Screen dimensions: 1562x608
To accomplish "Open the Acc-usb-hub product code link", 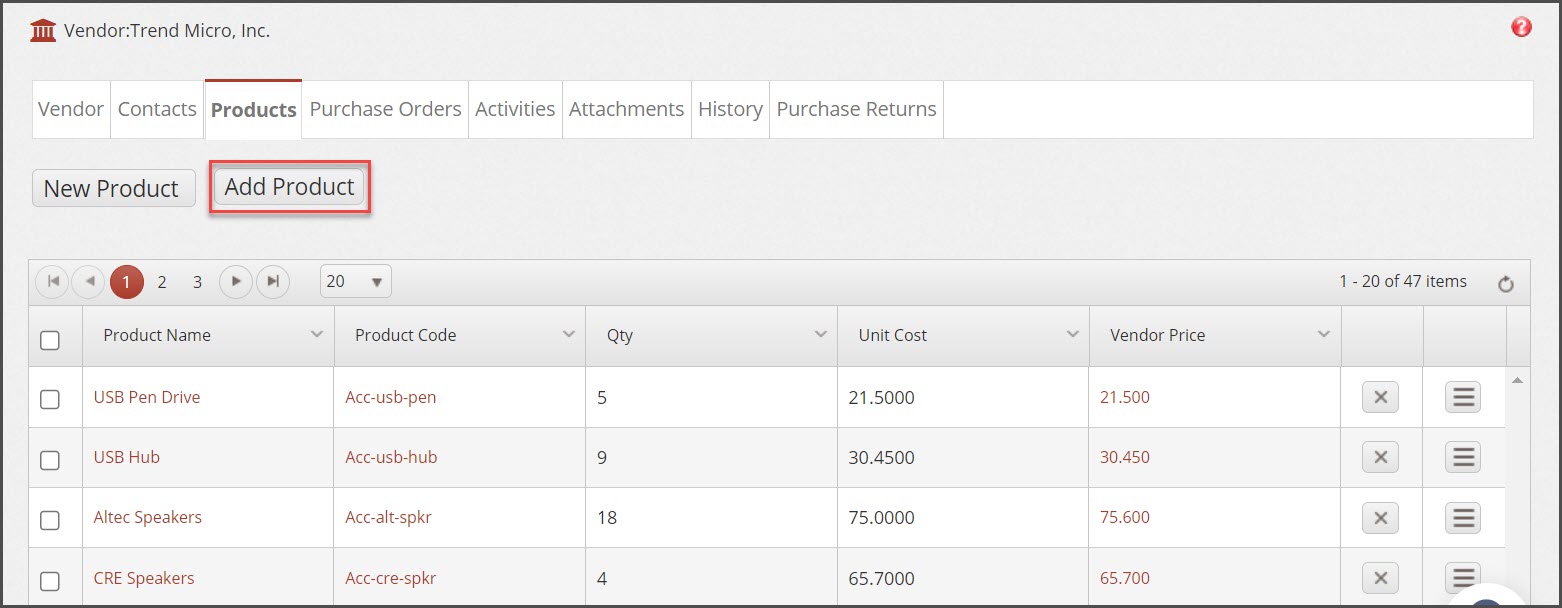I will click(391, 457).
